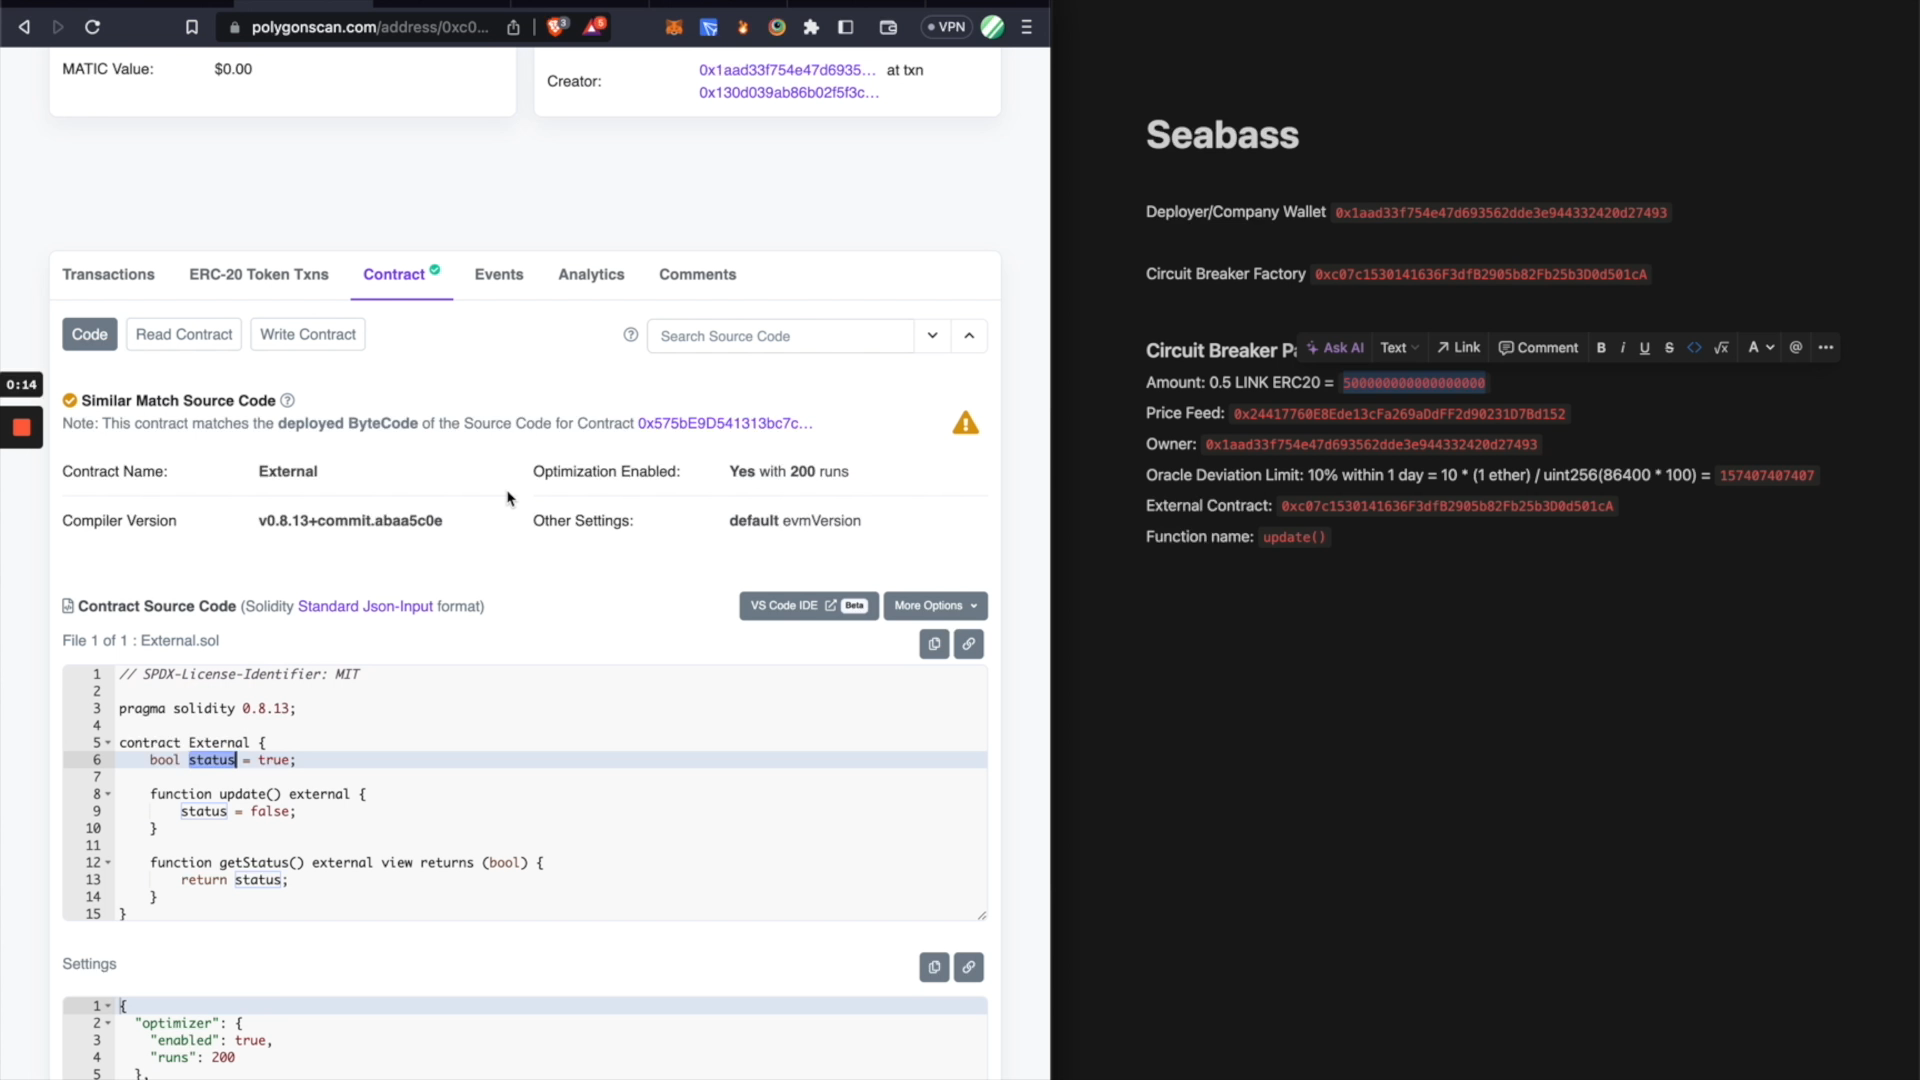Open the Text block type dropdown
This screenshot has height=1080, width=1920.
coord(1399,347)
